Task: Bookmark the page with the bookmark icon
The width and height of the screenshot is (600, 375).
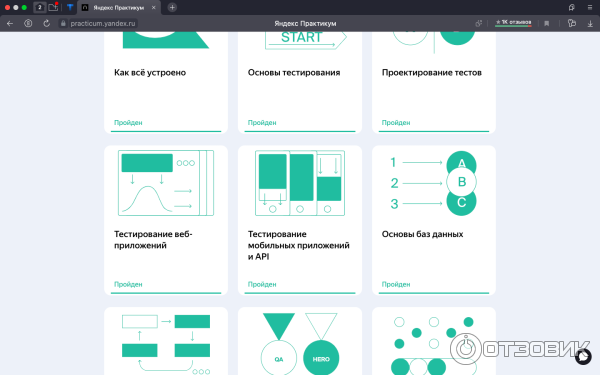Action: point(546,23)
